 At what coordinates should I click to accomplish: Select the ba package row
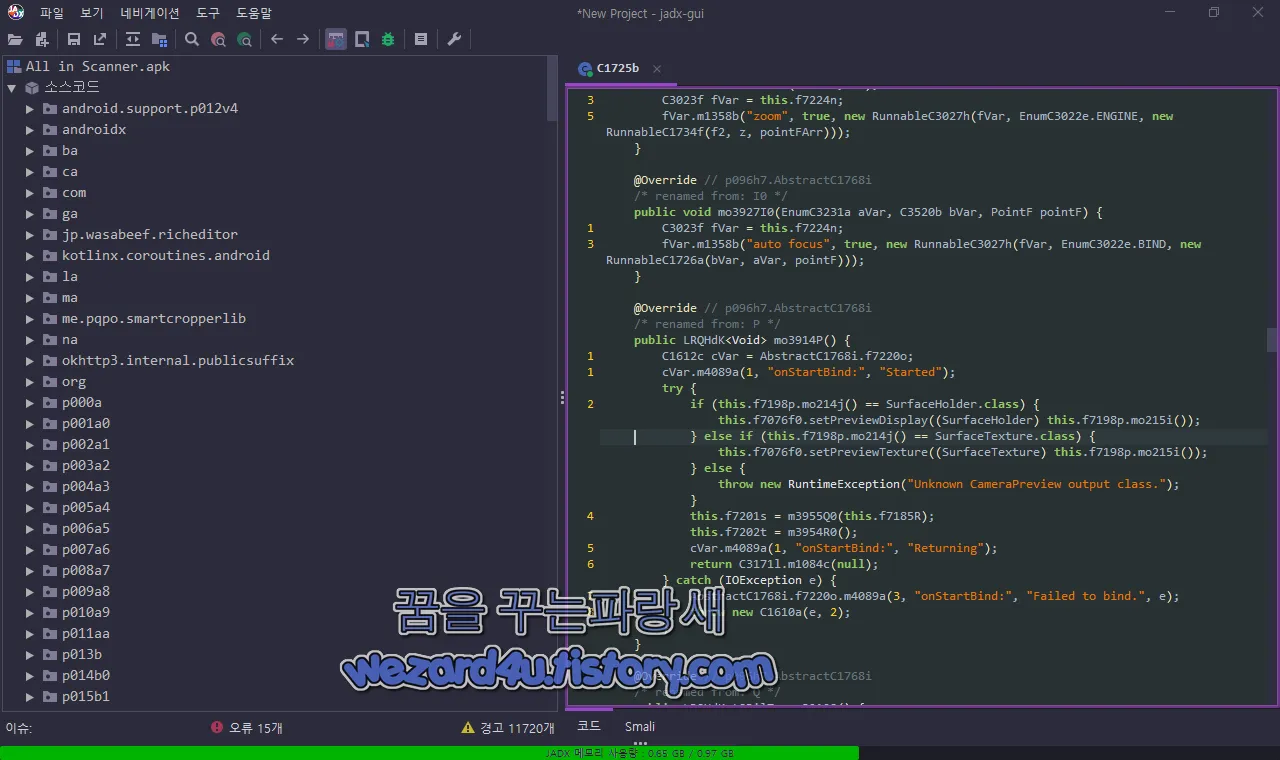coord(70,150)
